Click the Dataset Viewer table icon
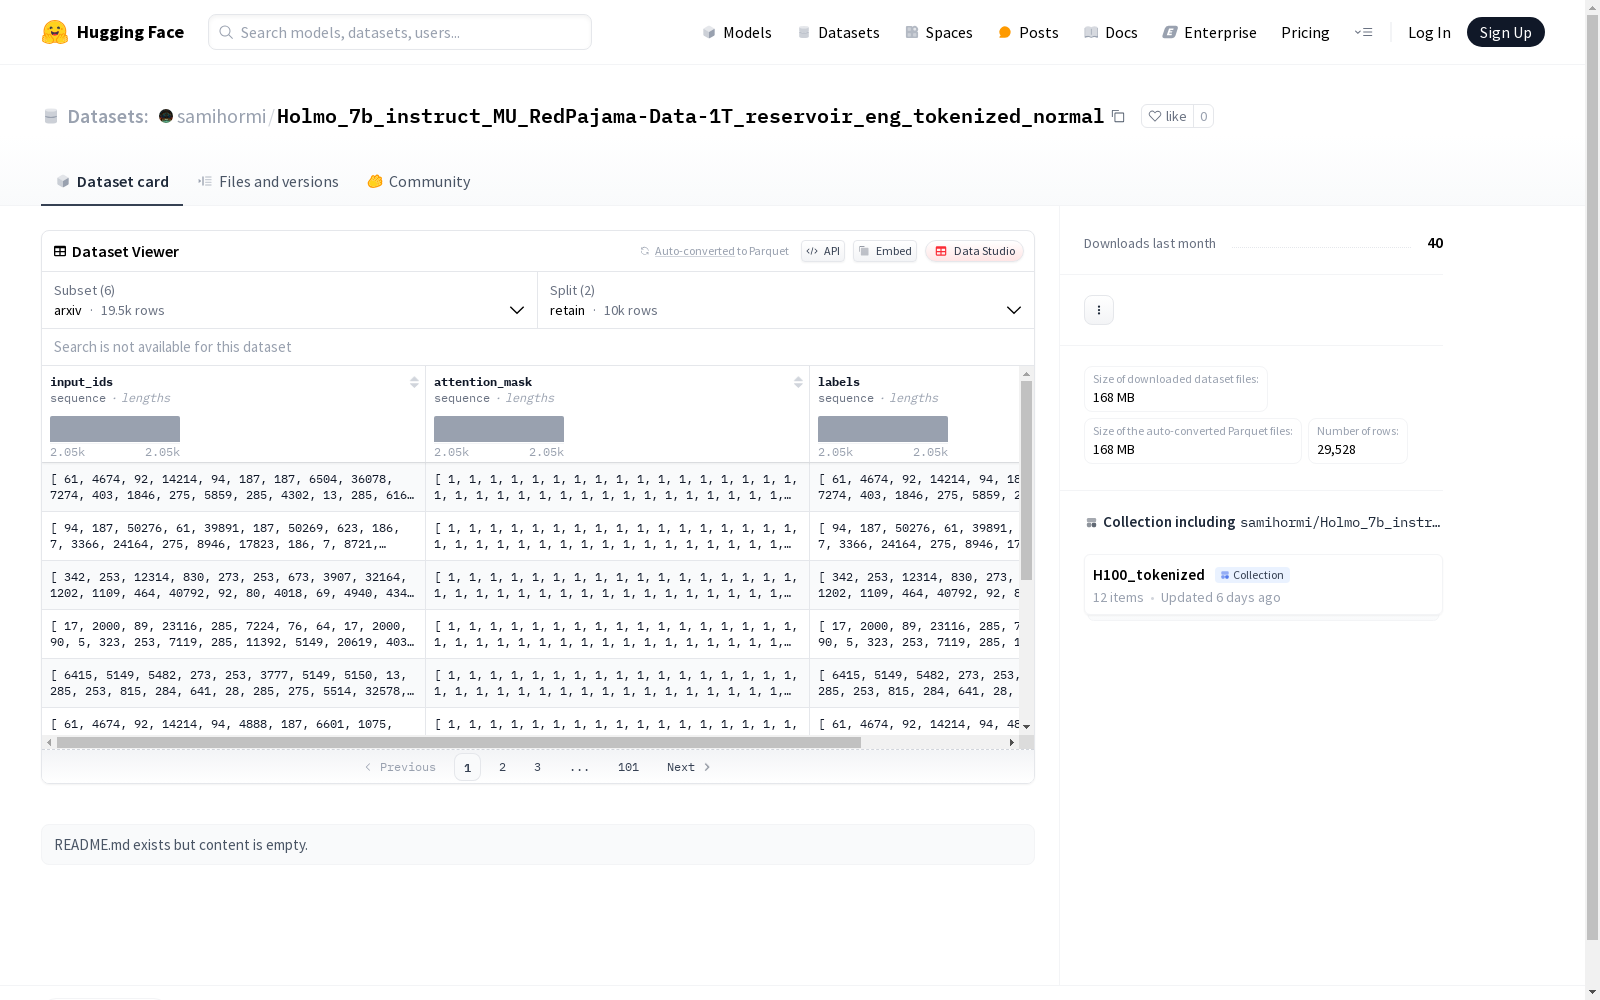 click(60, 251)
